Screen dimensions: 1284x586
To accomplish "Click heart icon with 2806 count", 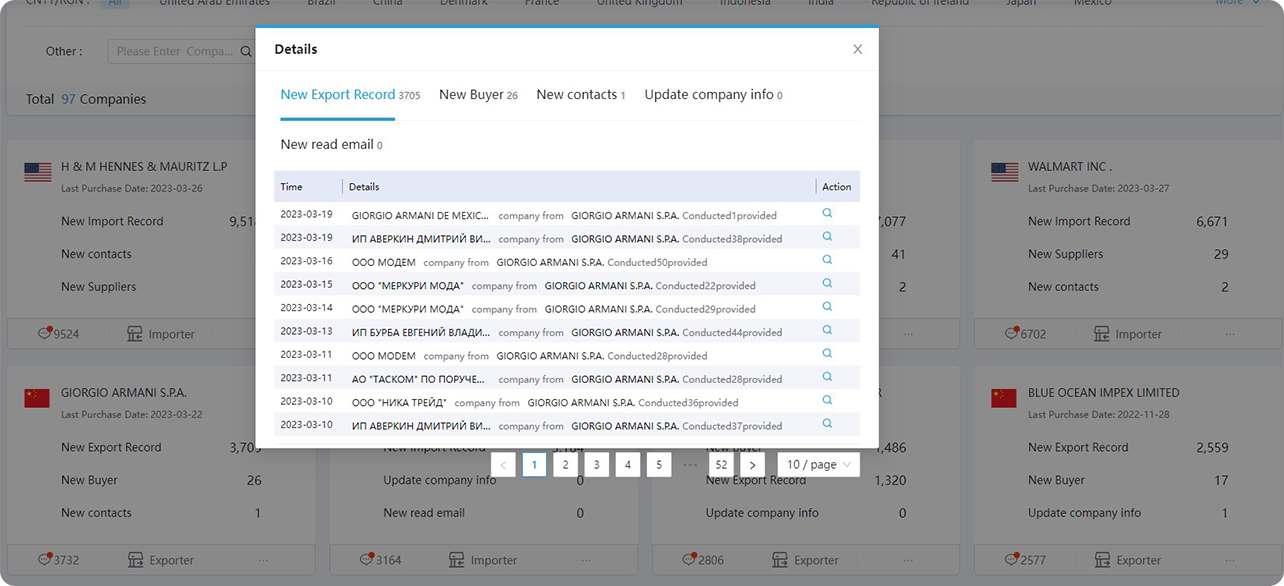I will [x=690, y=559].
